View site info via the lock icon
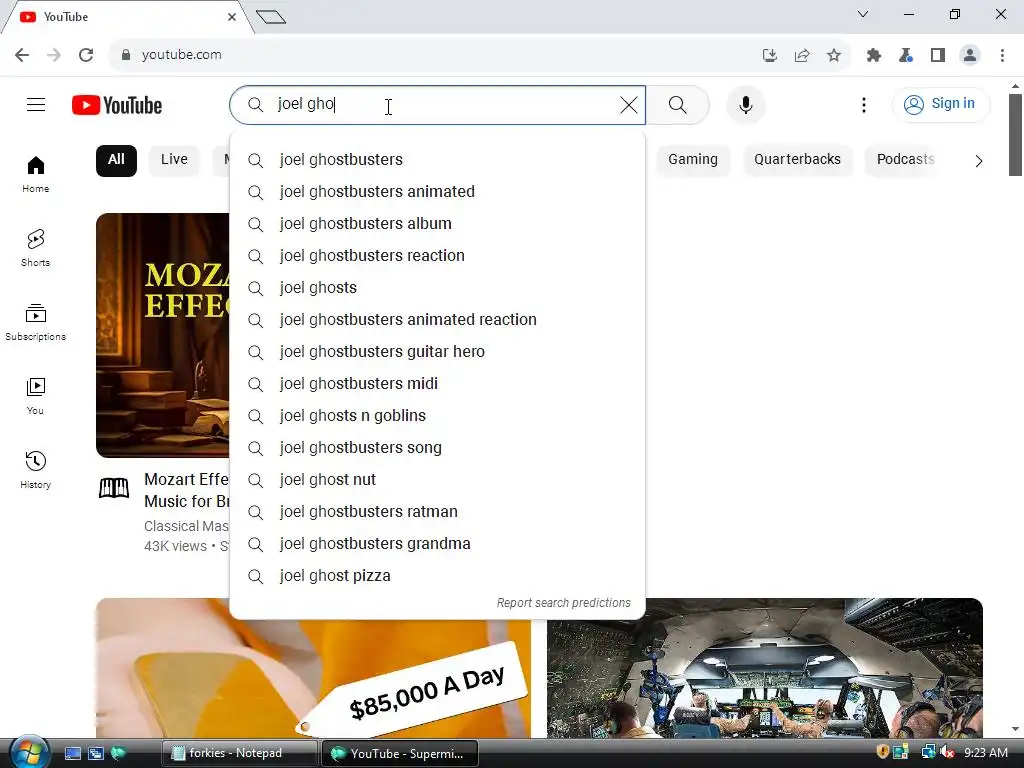This screenshot has height=768, width=1024. coord(126,55)
